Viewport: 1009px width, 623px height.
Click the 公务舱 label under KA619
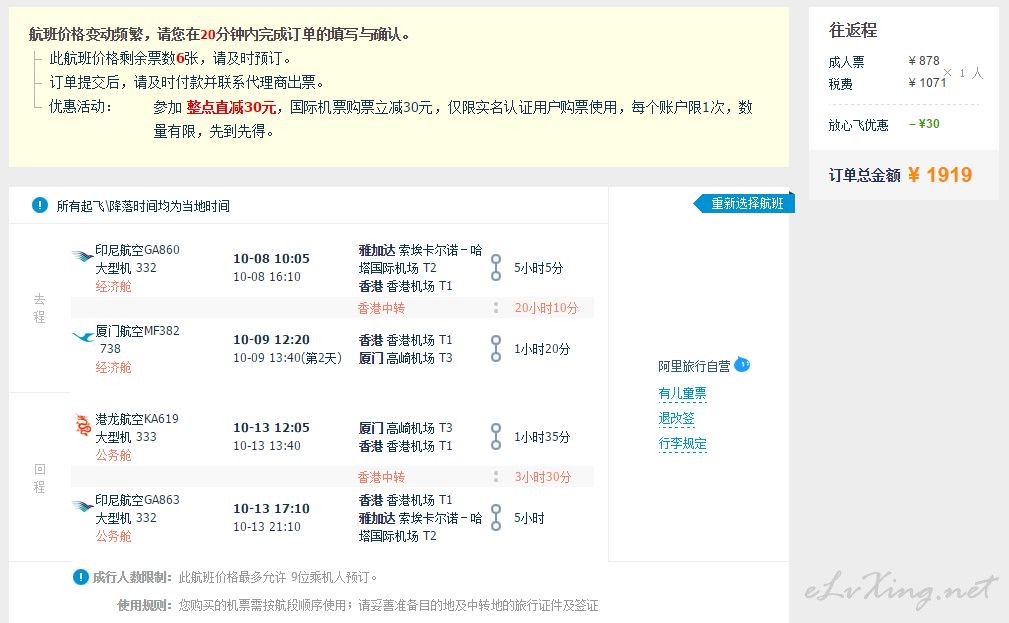pos(113,455)
